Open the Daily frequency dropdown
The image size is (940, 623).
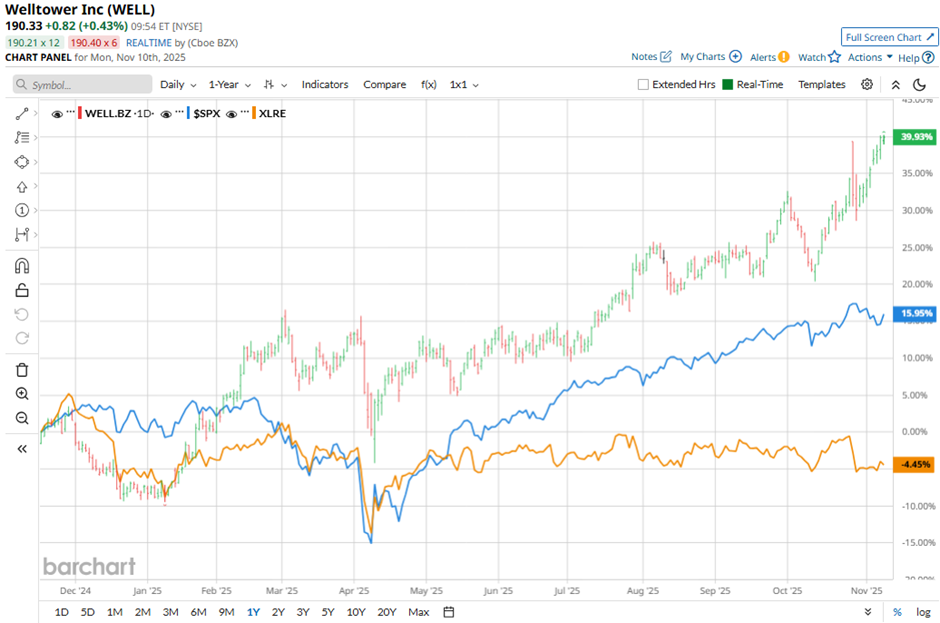tap(178, 85)
